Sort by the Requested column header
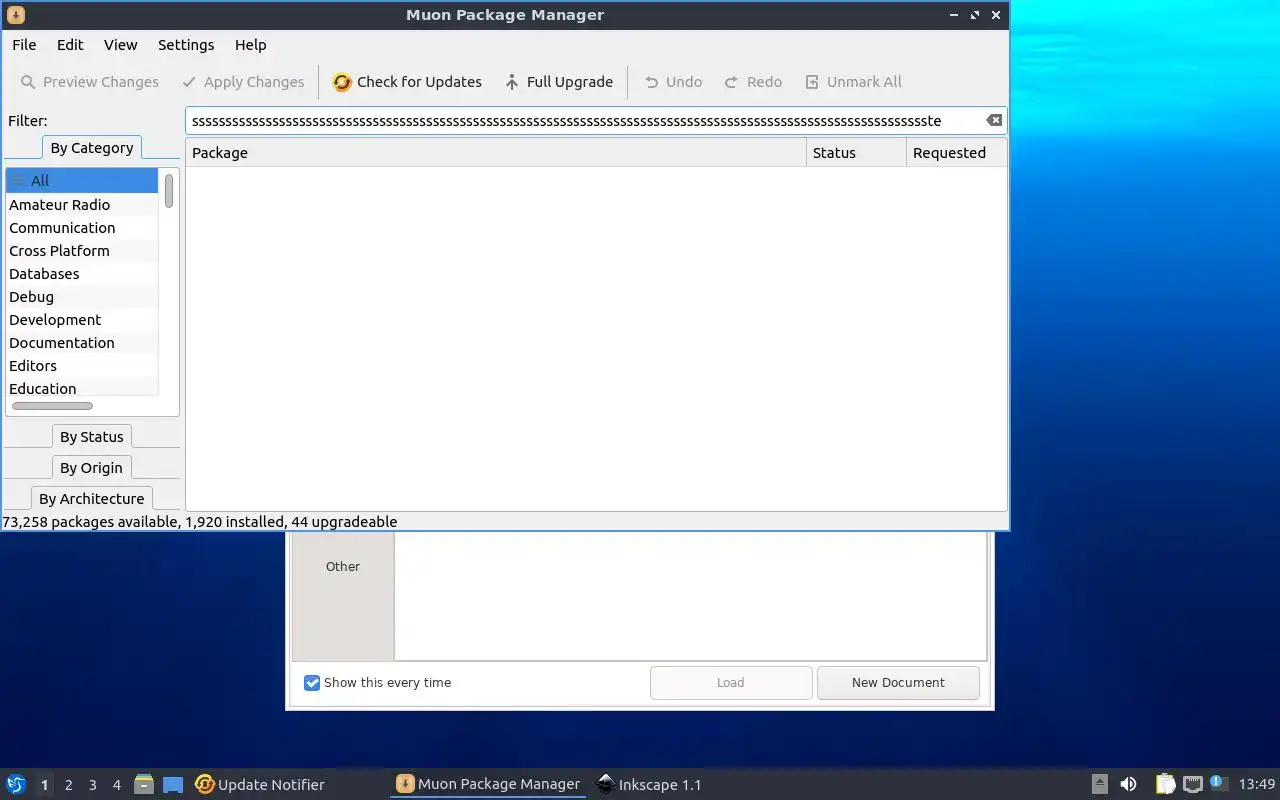The height and width of the screenshot is (800, 1280). (956, 153)
